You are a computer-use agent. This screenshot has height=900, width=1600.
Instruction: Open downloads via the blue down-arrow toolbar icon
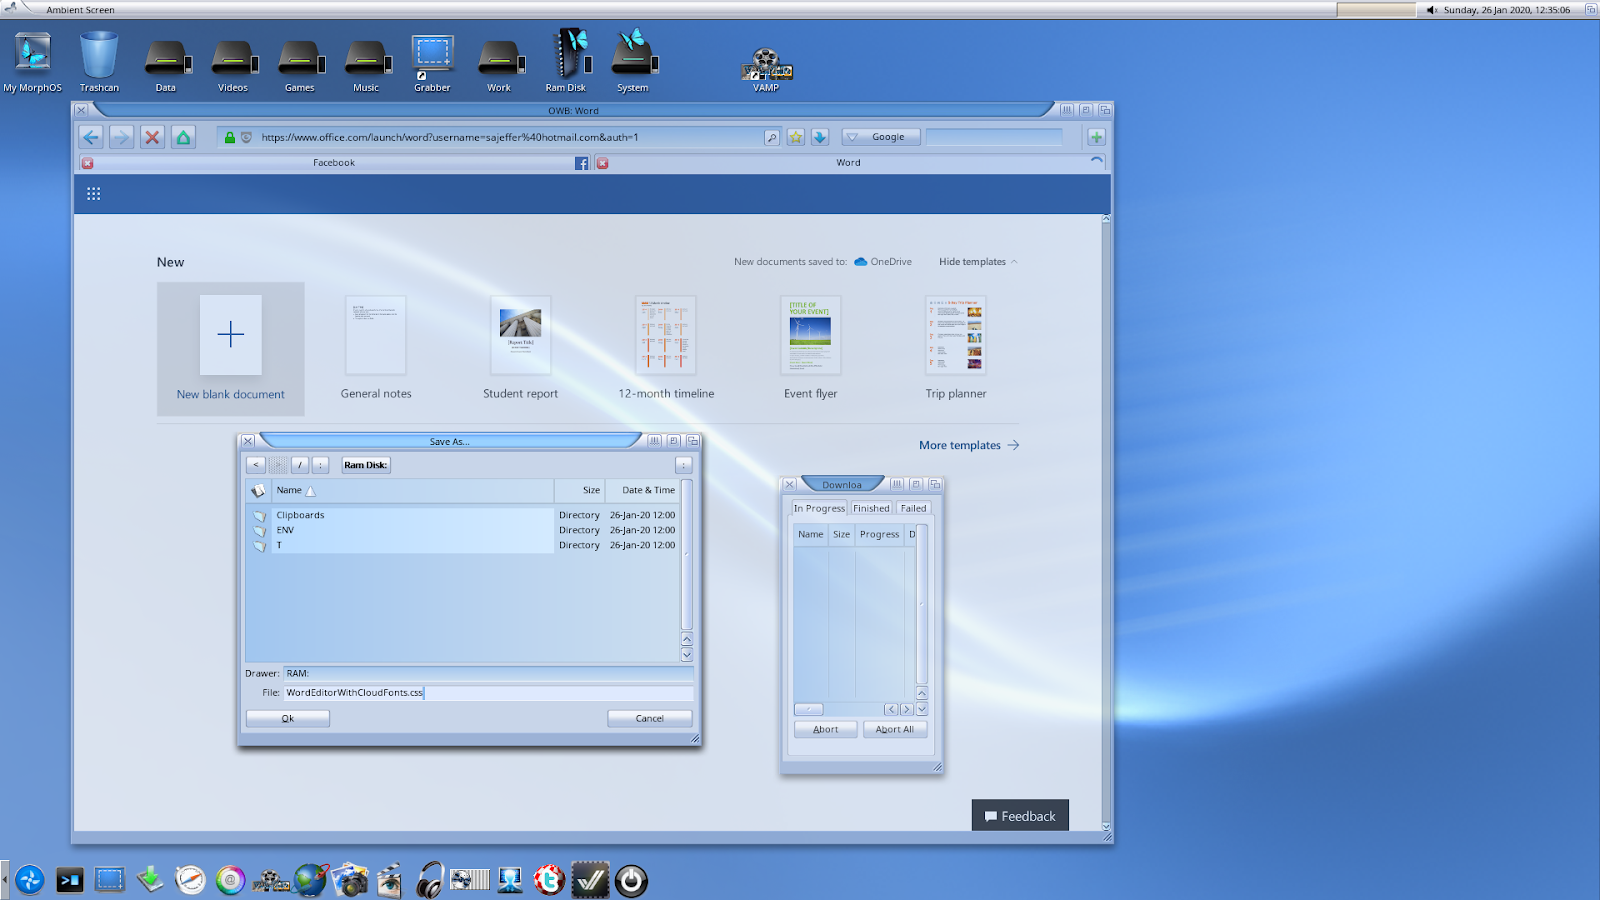pos(820,137)
